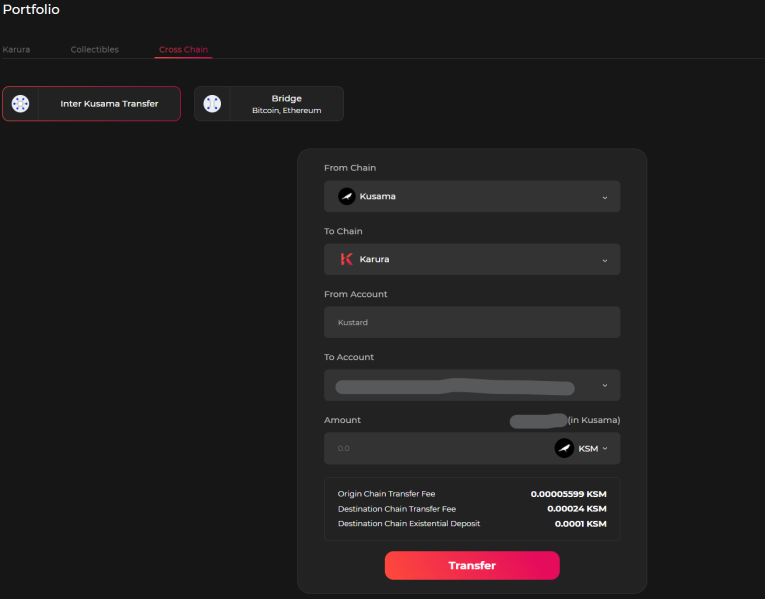This screenshot has height=599, width=765.
Task: Open the Karura tab
Action: click(x=16, y=49)
